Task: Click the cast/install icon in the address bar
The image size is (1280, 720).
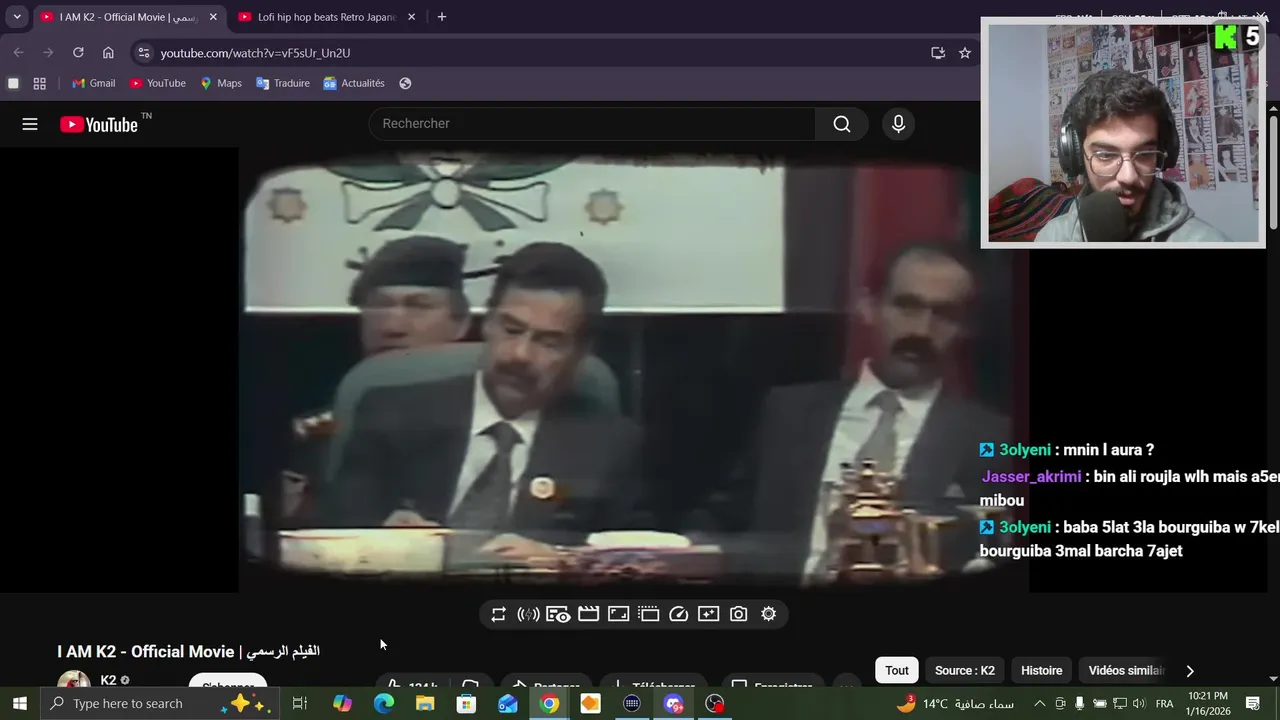Action: click(x=938, y=53)
